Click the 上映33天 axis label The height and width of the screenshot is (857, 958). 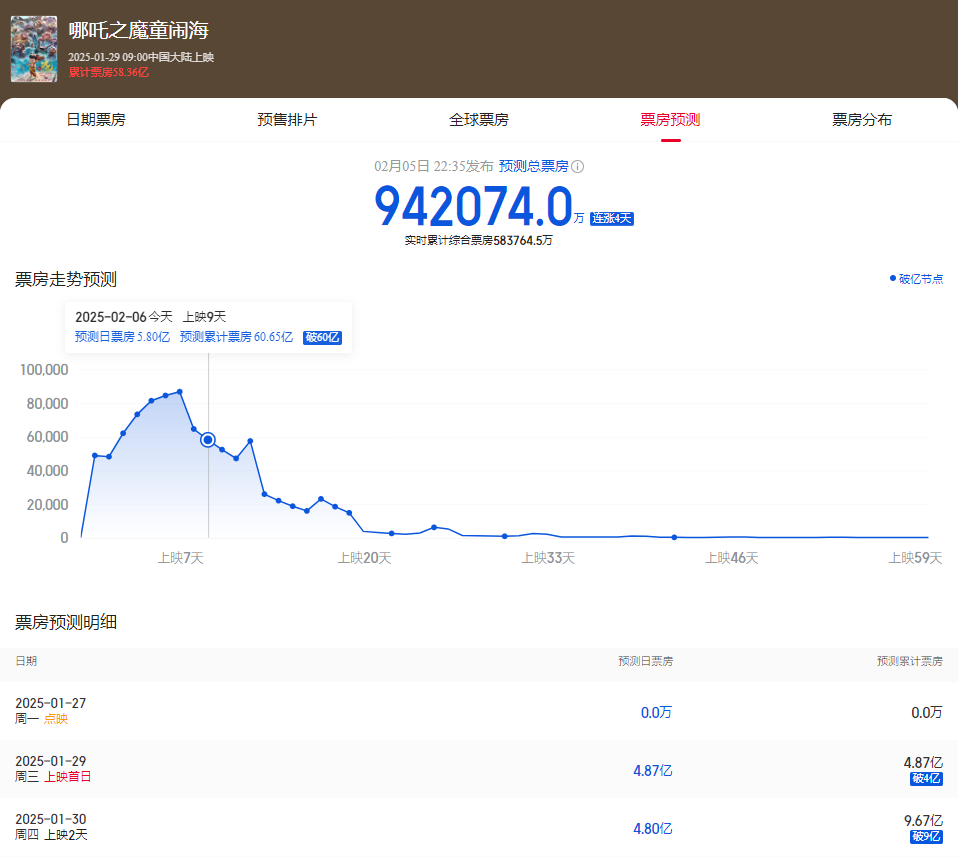[548, 558]
